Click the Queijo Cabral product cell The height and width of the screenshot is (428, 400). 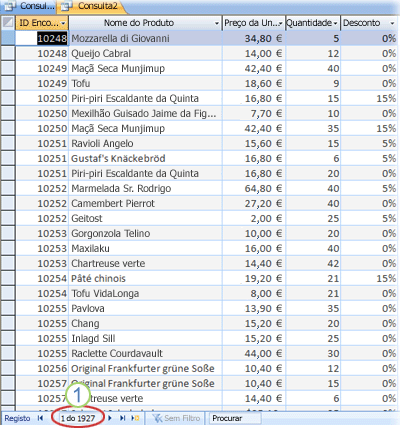[145, 53]
